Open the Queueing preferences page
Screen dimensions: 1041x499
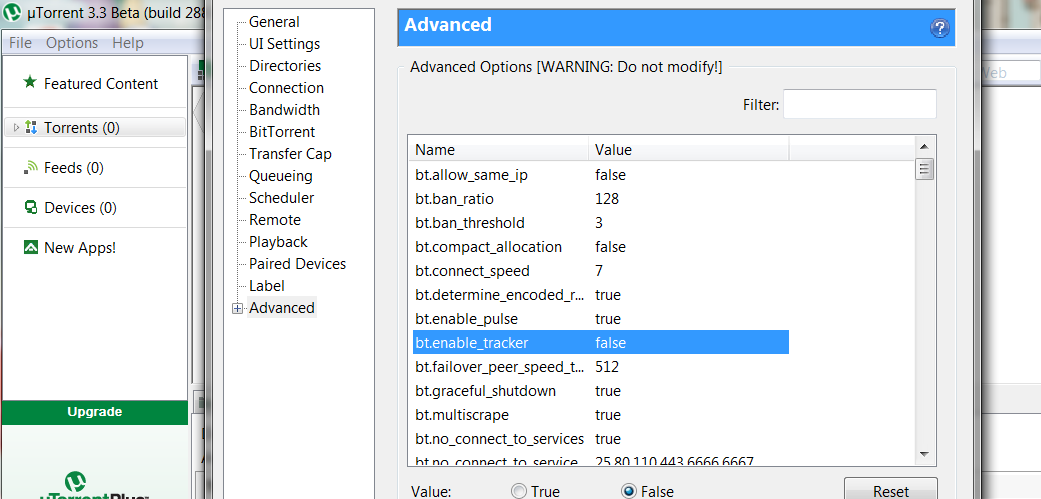[280, 176]
